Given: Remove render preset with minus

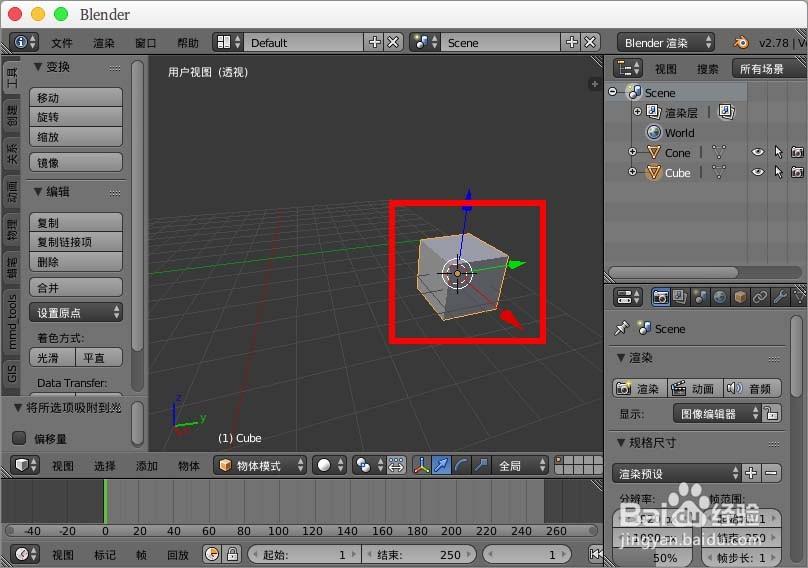Looking at the screenshot, I should pyautogui.click(x=771, y=473).
